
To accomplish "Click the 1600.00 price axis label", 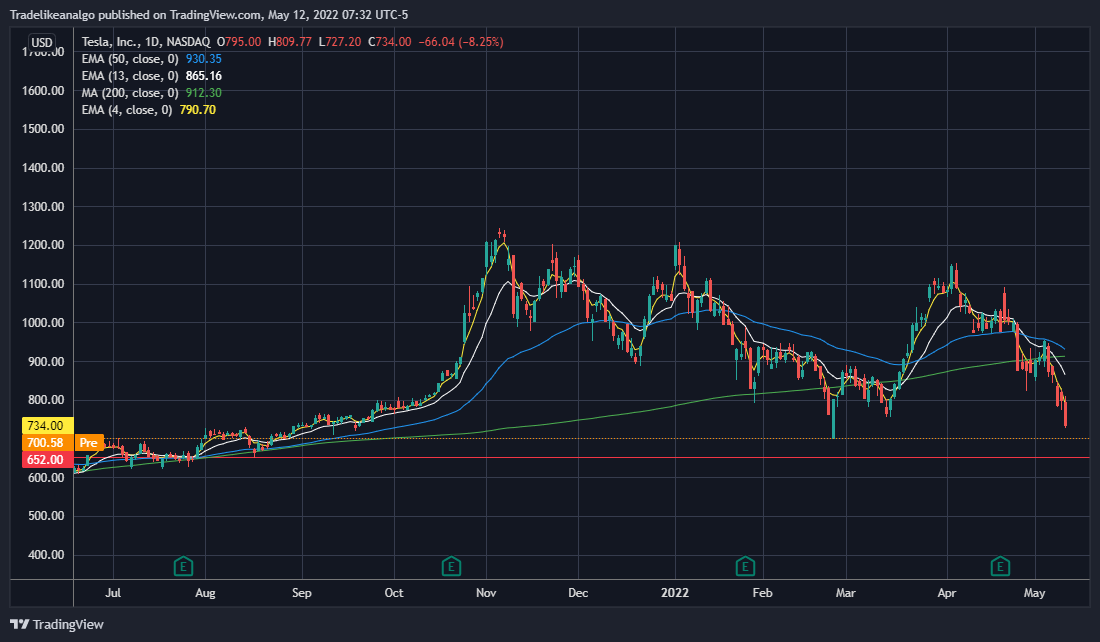I will tap(43, 91).
